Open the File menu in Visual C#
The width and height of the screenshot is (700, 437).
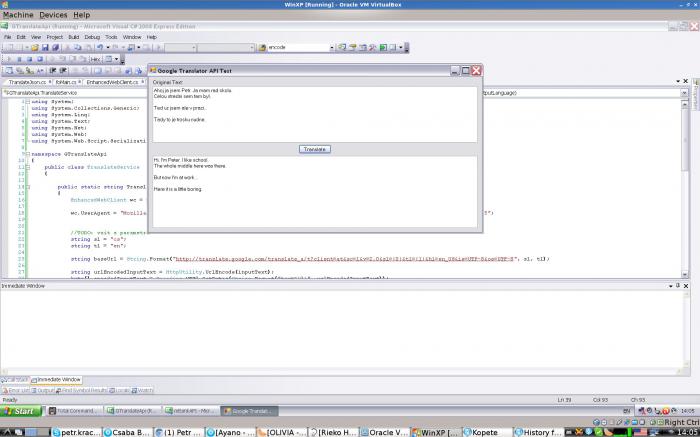[x=8, y=37]
